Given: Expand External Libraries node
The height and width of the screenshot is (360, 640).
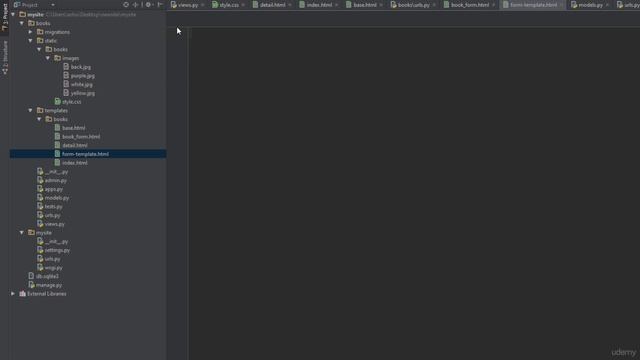Looking at the screenshot, I should pyautogui.click(x=13, y=294).
